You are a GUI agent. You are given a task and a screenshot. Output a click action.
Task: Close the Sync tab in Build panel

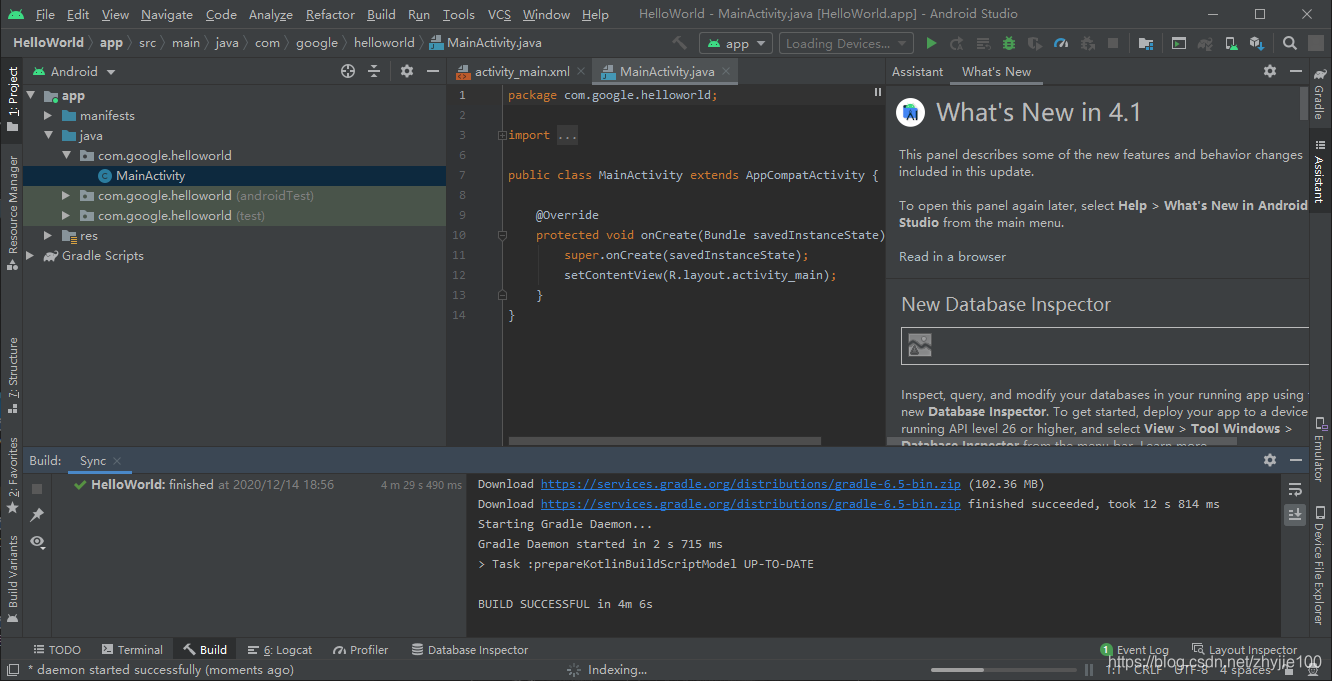pyautogui.click(x=117, y=461)
